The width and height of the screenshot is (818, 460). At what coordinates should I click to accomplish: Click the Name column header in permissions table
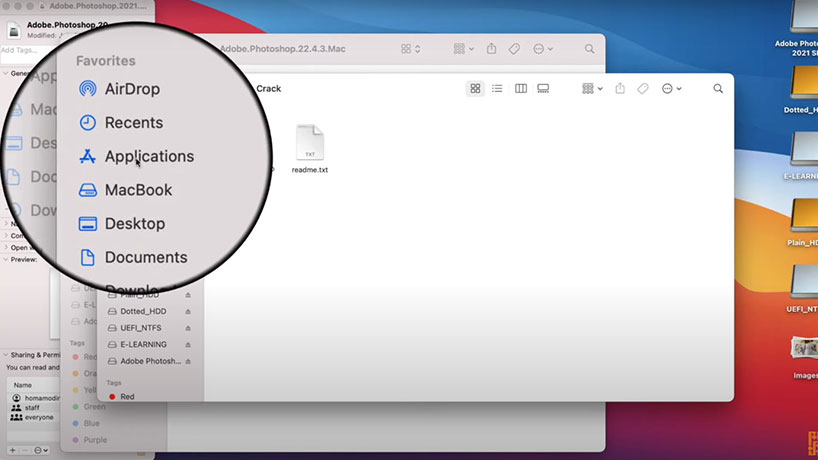(x=22, y=385)
